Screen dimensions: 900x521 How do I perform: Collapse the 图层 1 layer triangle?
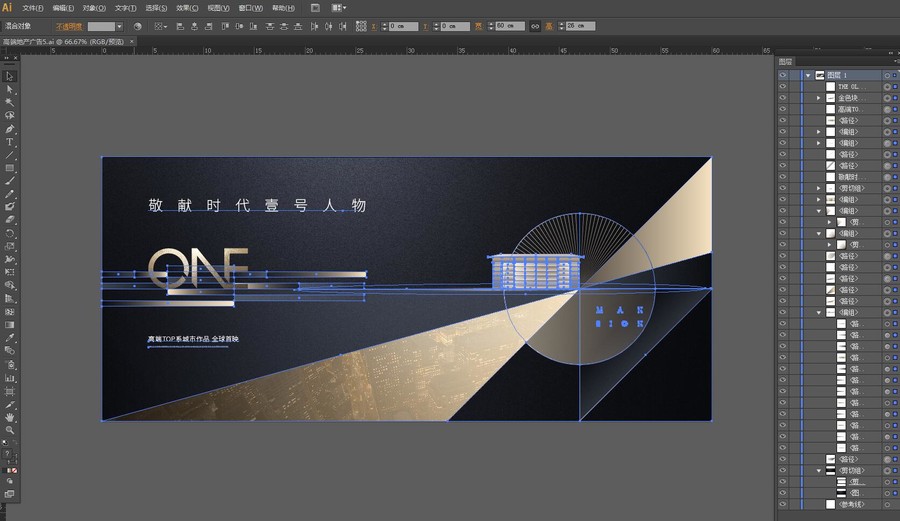[x=808, y=75]
